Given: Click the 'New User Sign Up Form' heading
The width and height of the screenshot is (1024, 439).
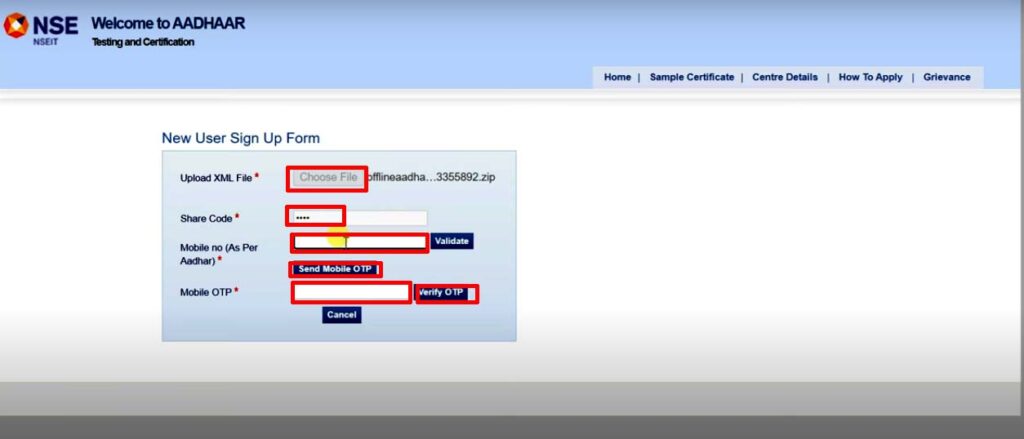Looking at the screenshot, I should coord(241,138).
